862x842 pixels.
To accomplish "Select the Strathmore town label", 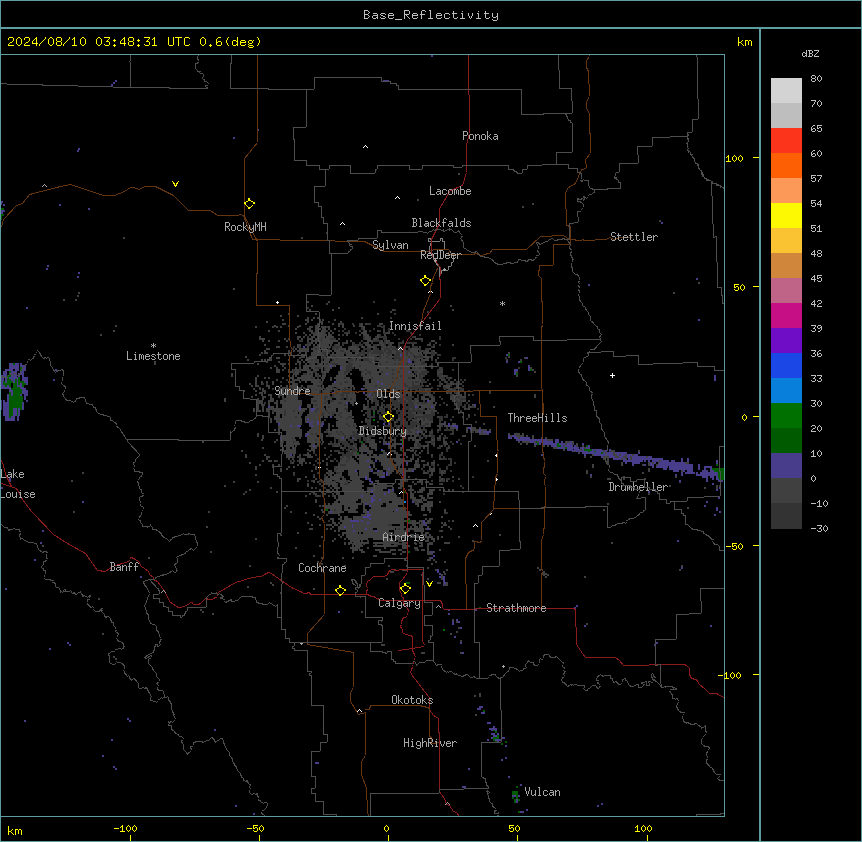I will pos(516,608).
